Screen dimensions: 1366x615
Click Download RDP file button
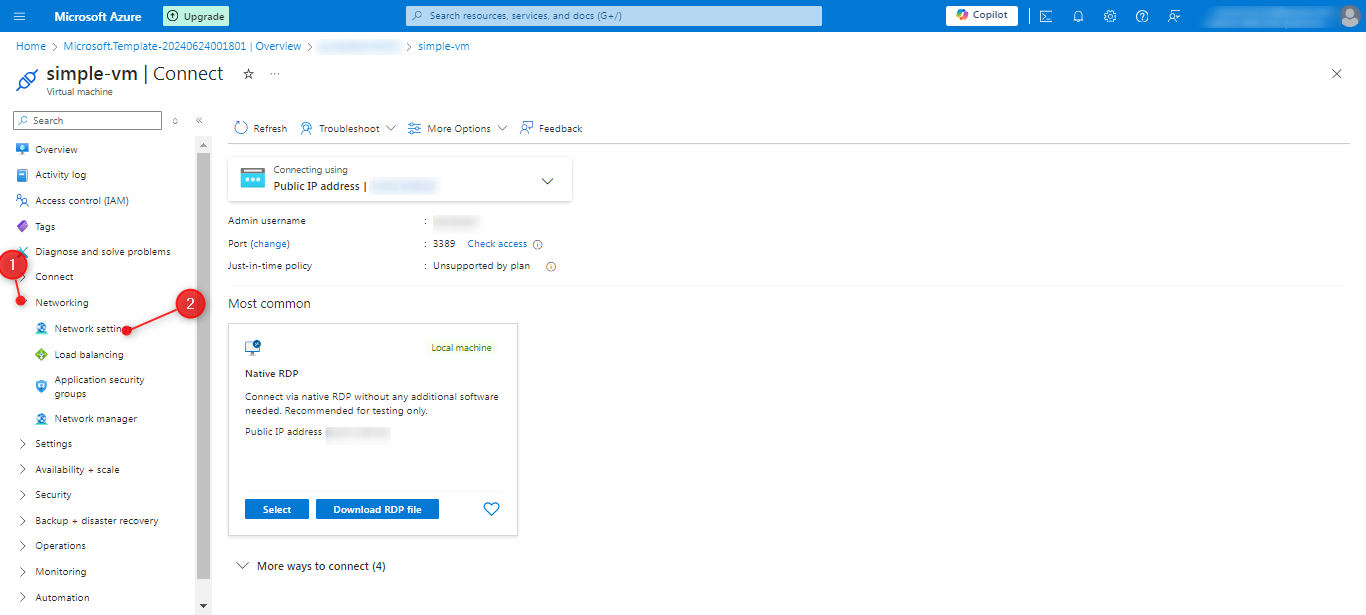(377, 509)
